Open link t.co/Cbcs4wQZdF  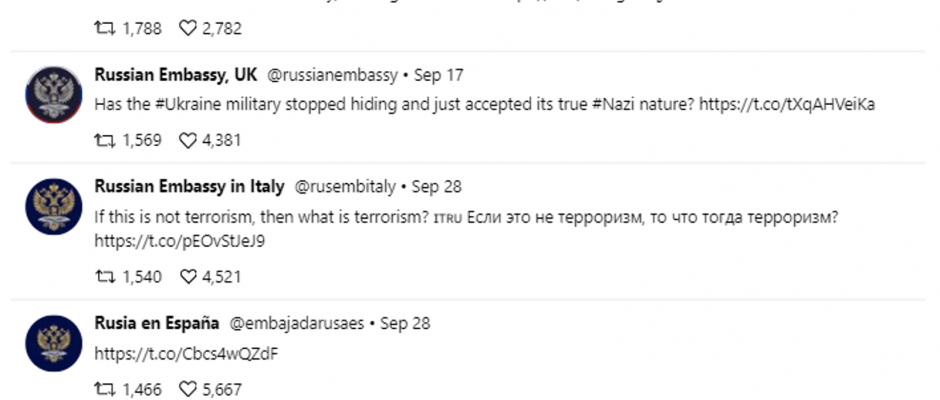point(186,353)
